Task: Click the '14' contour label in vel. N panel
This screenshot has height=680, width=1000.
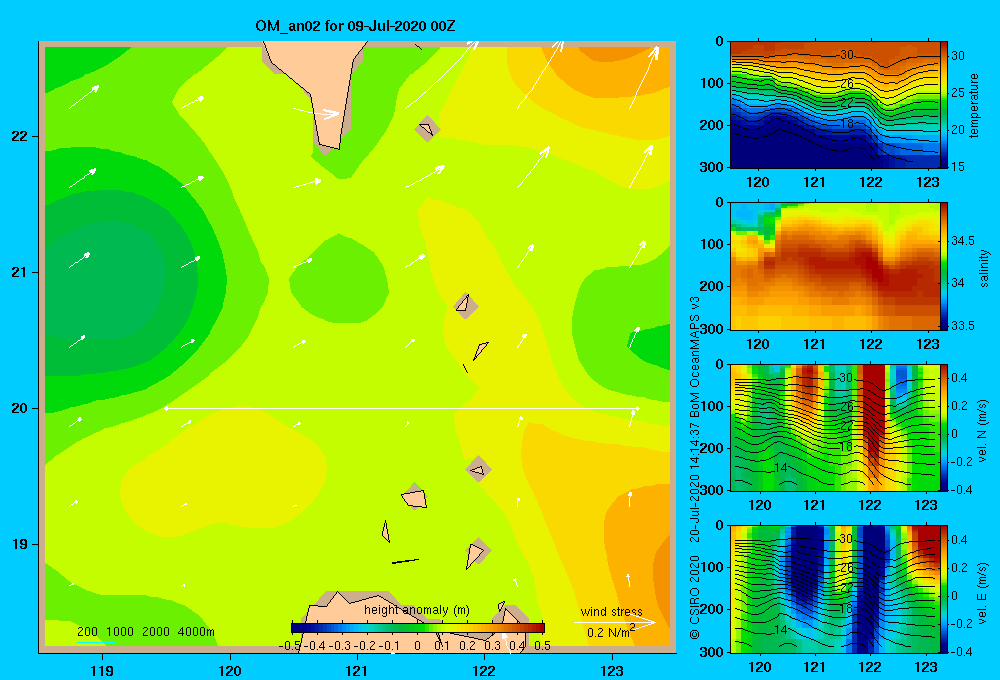Action: pyautogui.click(x=779, y=468)
